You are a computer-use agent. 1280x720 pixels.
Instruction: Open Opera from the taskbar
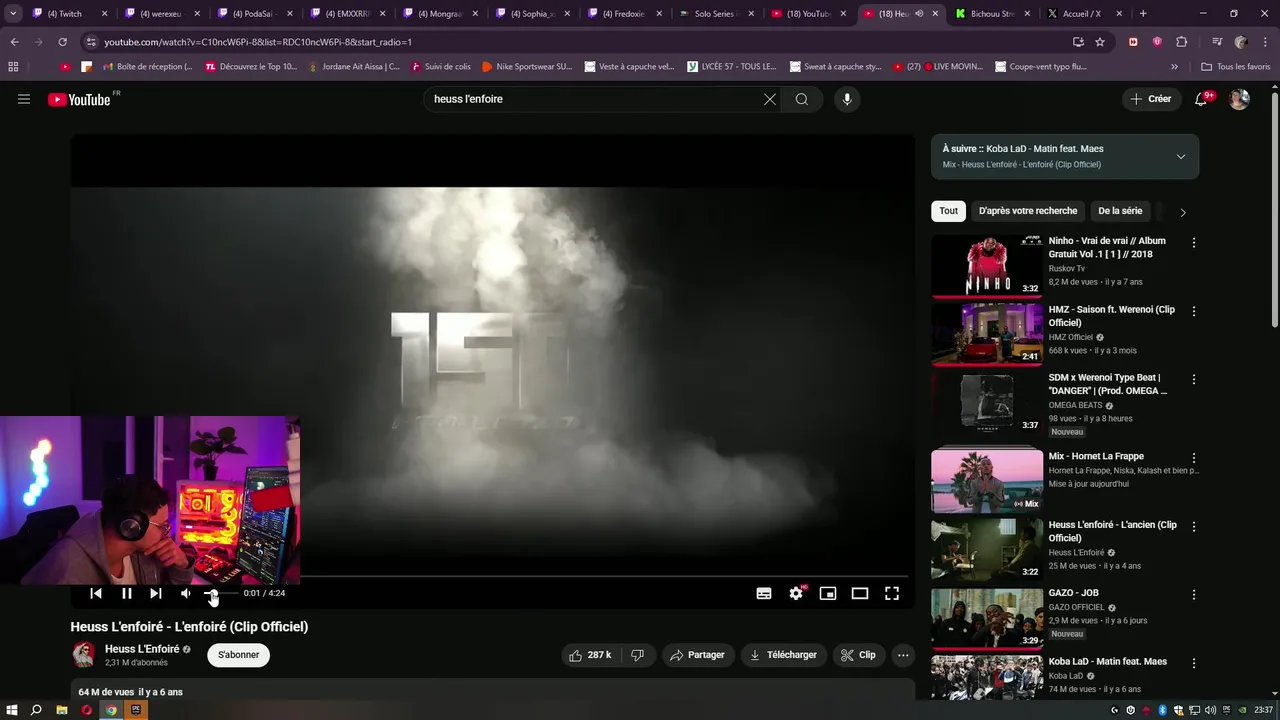[87, 710]
